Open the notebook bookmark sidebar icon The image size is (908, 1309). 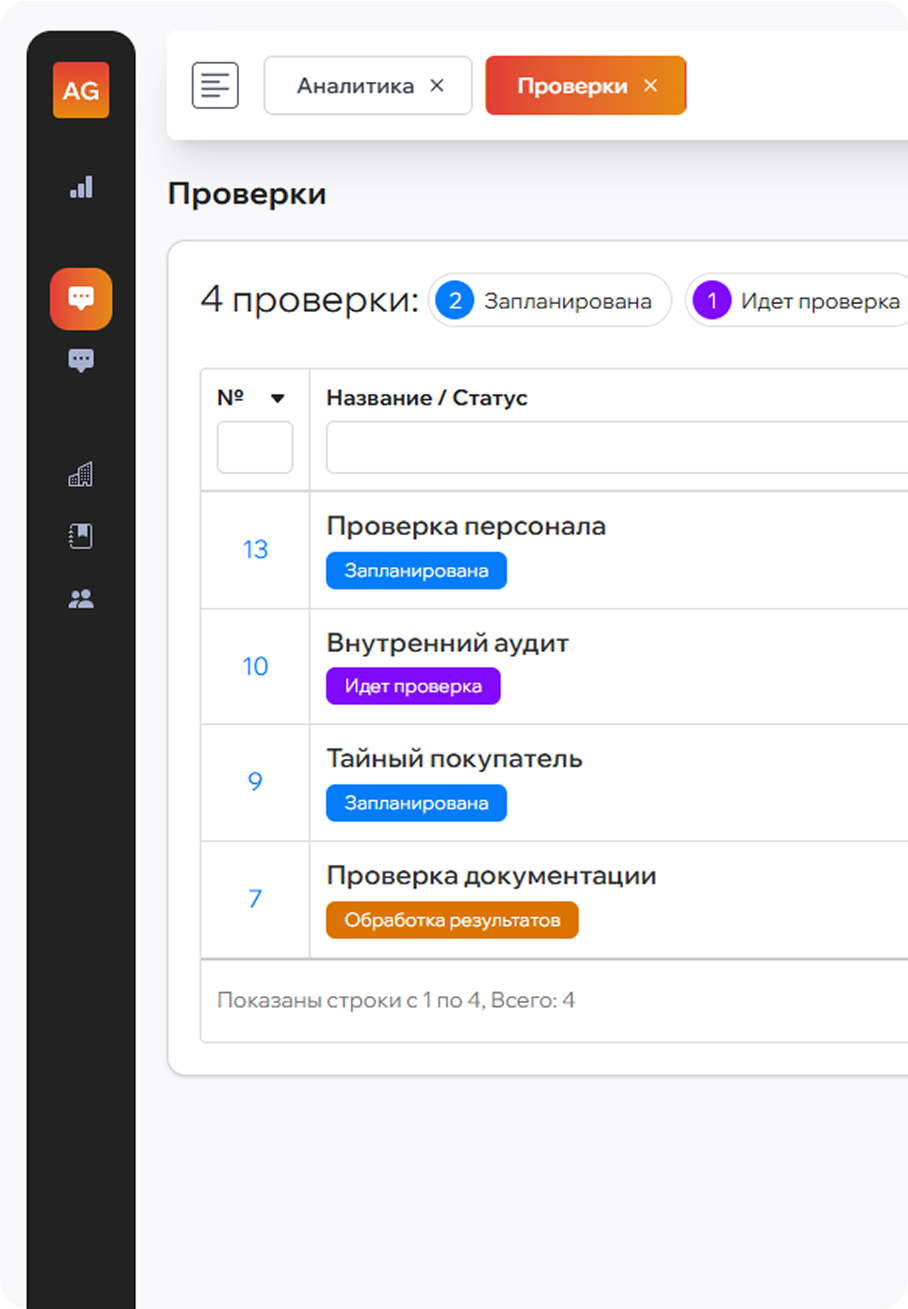[x=81, y=537]
